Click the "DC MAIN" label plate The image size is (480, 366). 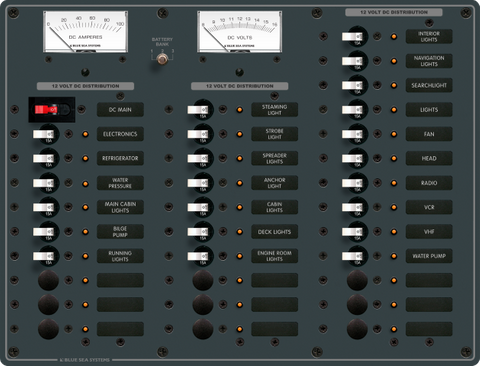click(120, 110)
